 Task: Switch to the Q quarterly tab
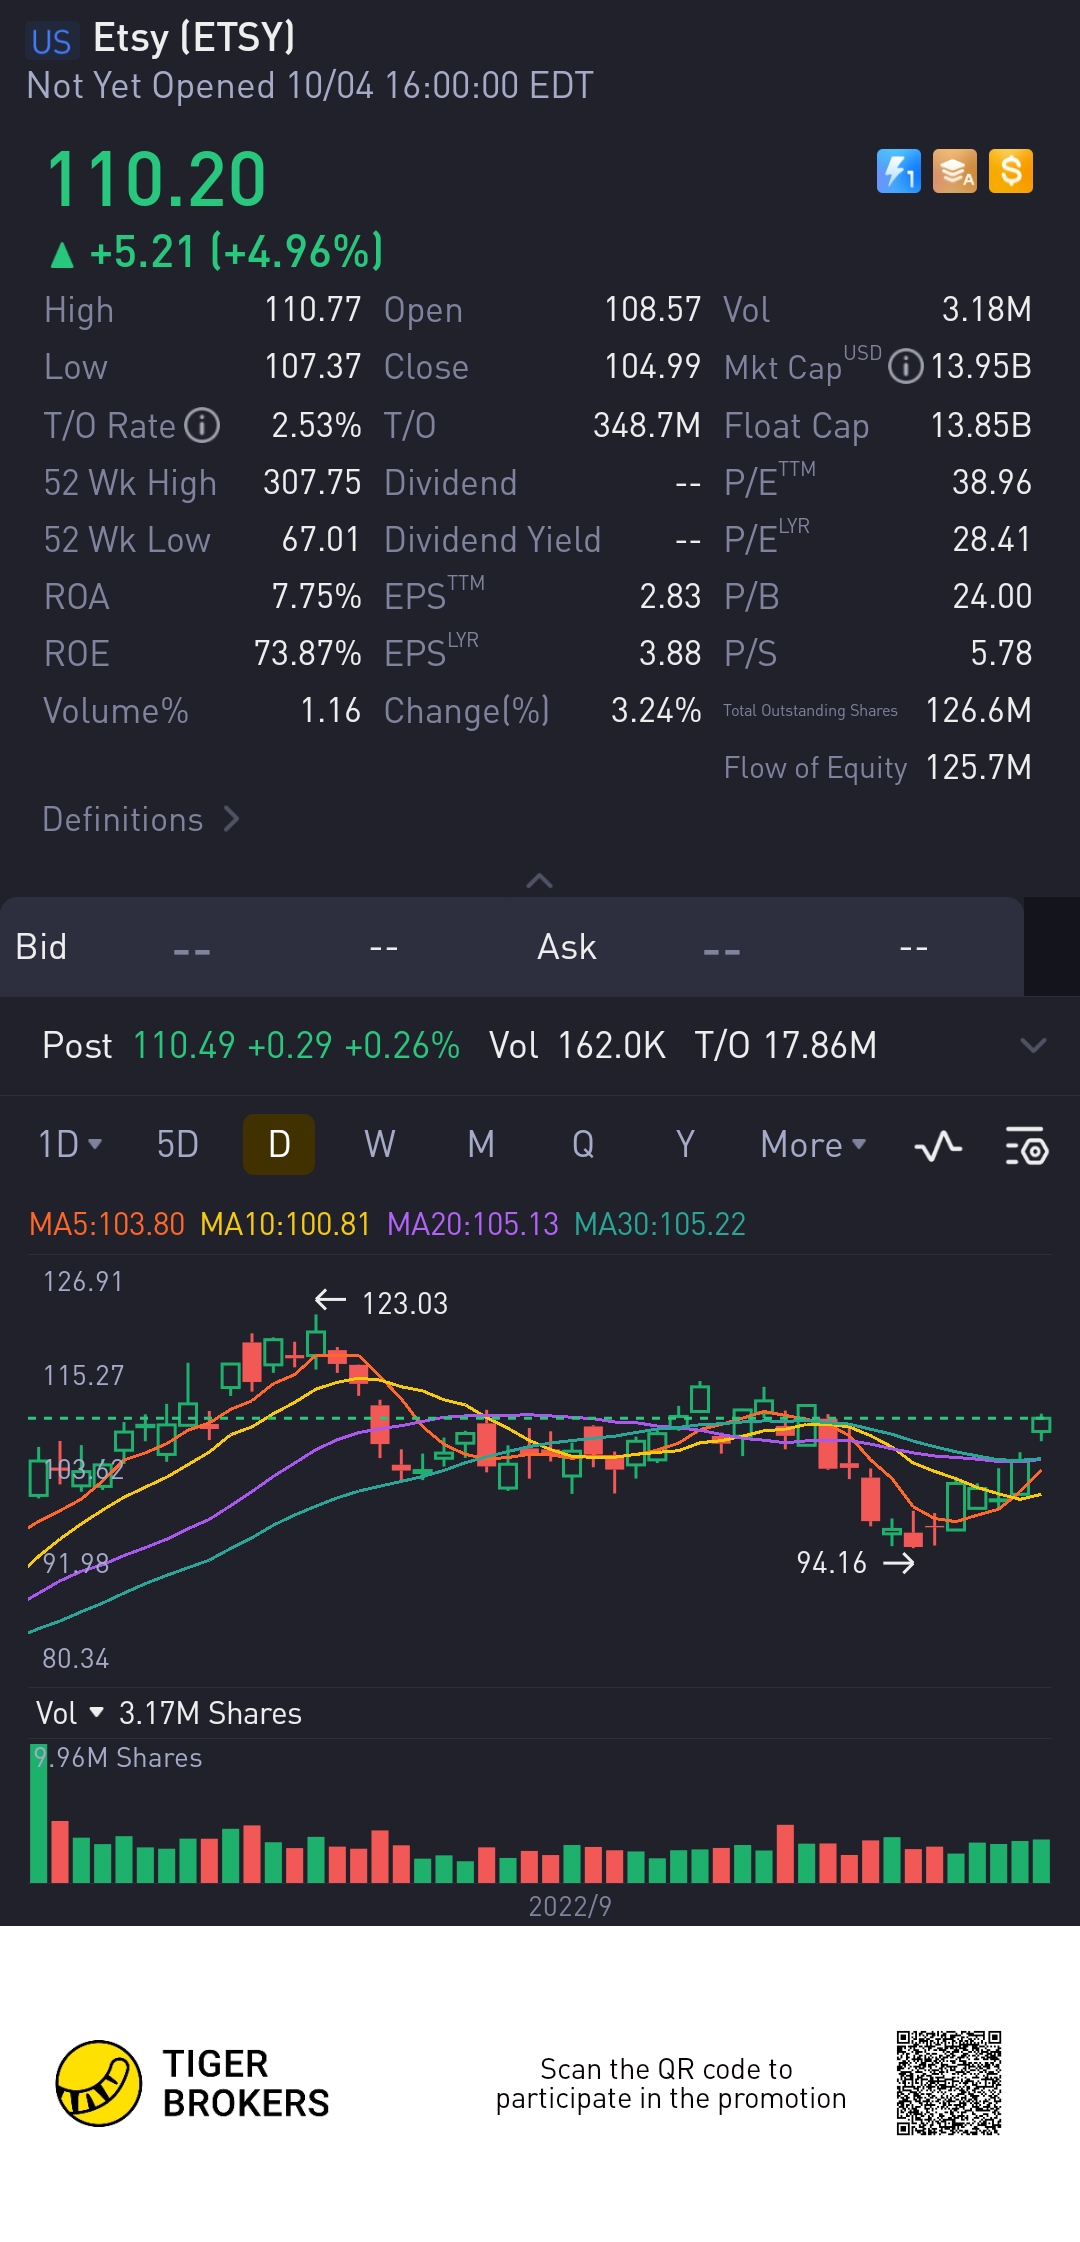click(583, 1145)
